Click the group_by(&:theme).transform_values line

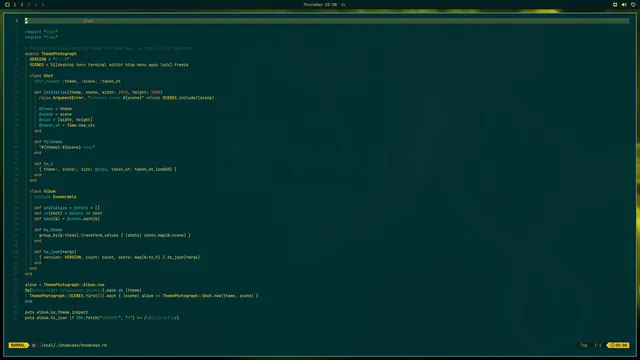[115, 235]
